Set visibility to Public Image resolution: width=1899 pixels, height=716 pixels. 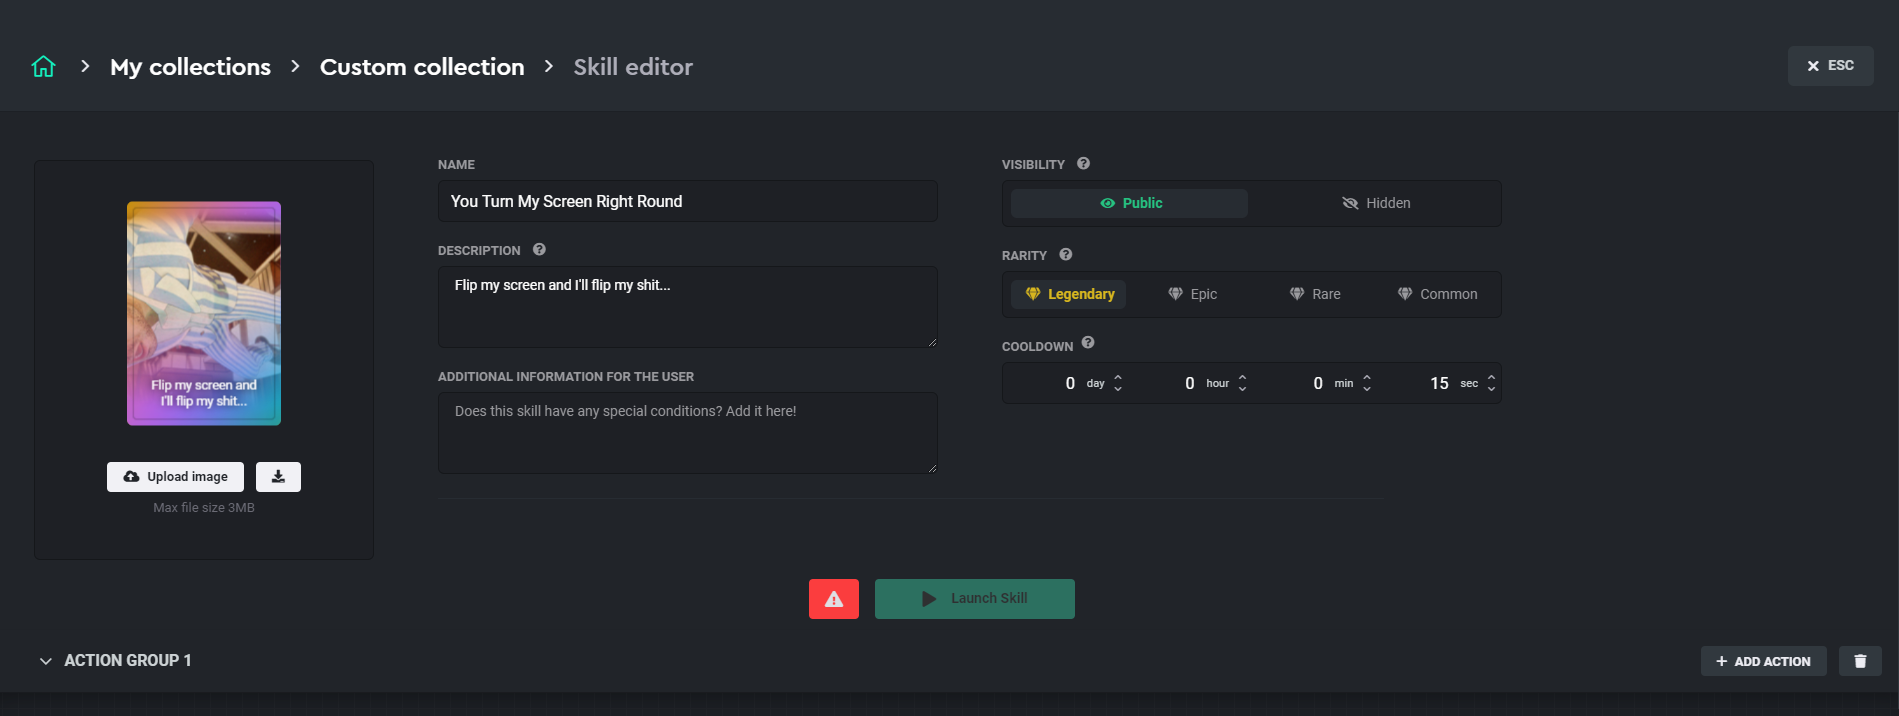pyautogui.click(x=1130, y=203)
